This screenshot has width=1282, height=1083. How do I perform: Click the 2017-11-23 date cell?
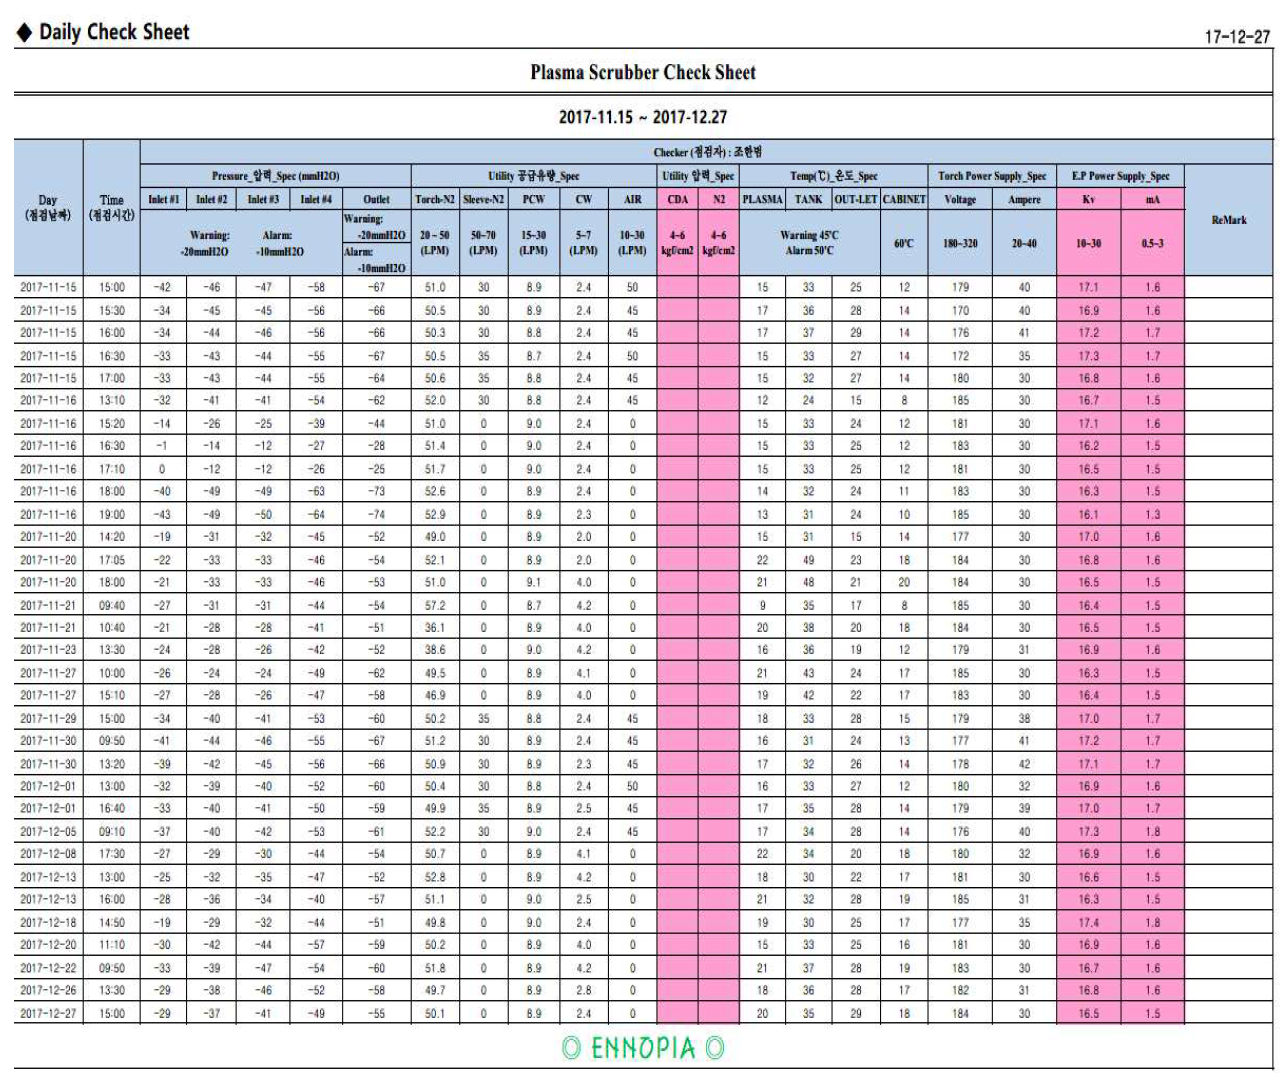pyautogui.click(x=48, y=650)
